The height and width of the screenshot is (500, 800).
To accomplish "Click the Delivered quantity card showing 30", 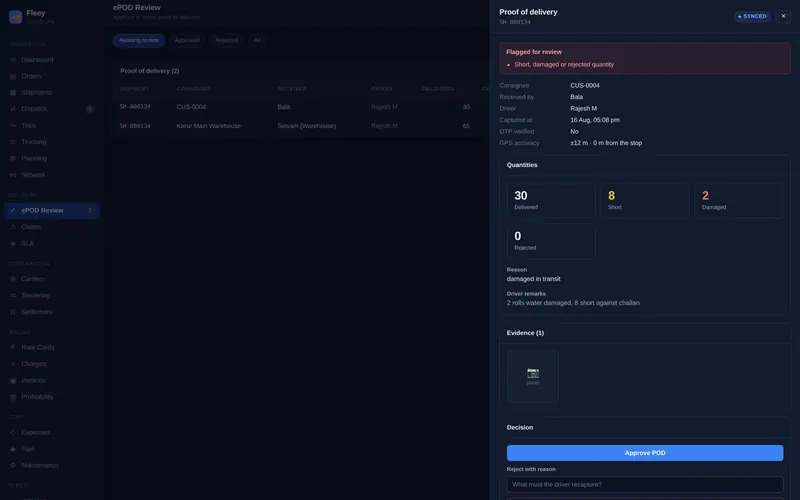I will (551, 201).
